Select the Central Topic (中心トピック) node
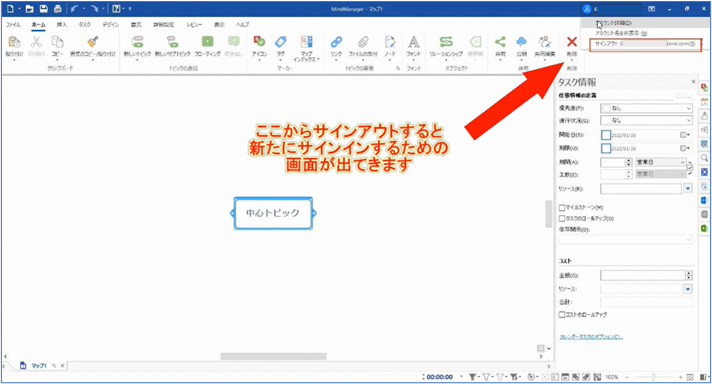The height and width of the screenshot is (384, 712). pyautogui.click(x=273, y=213)
